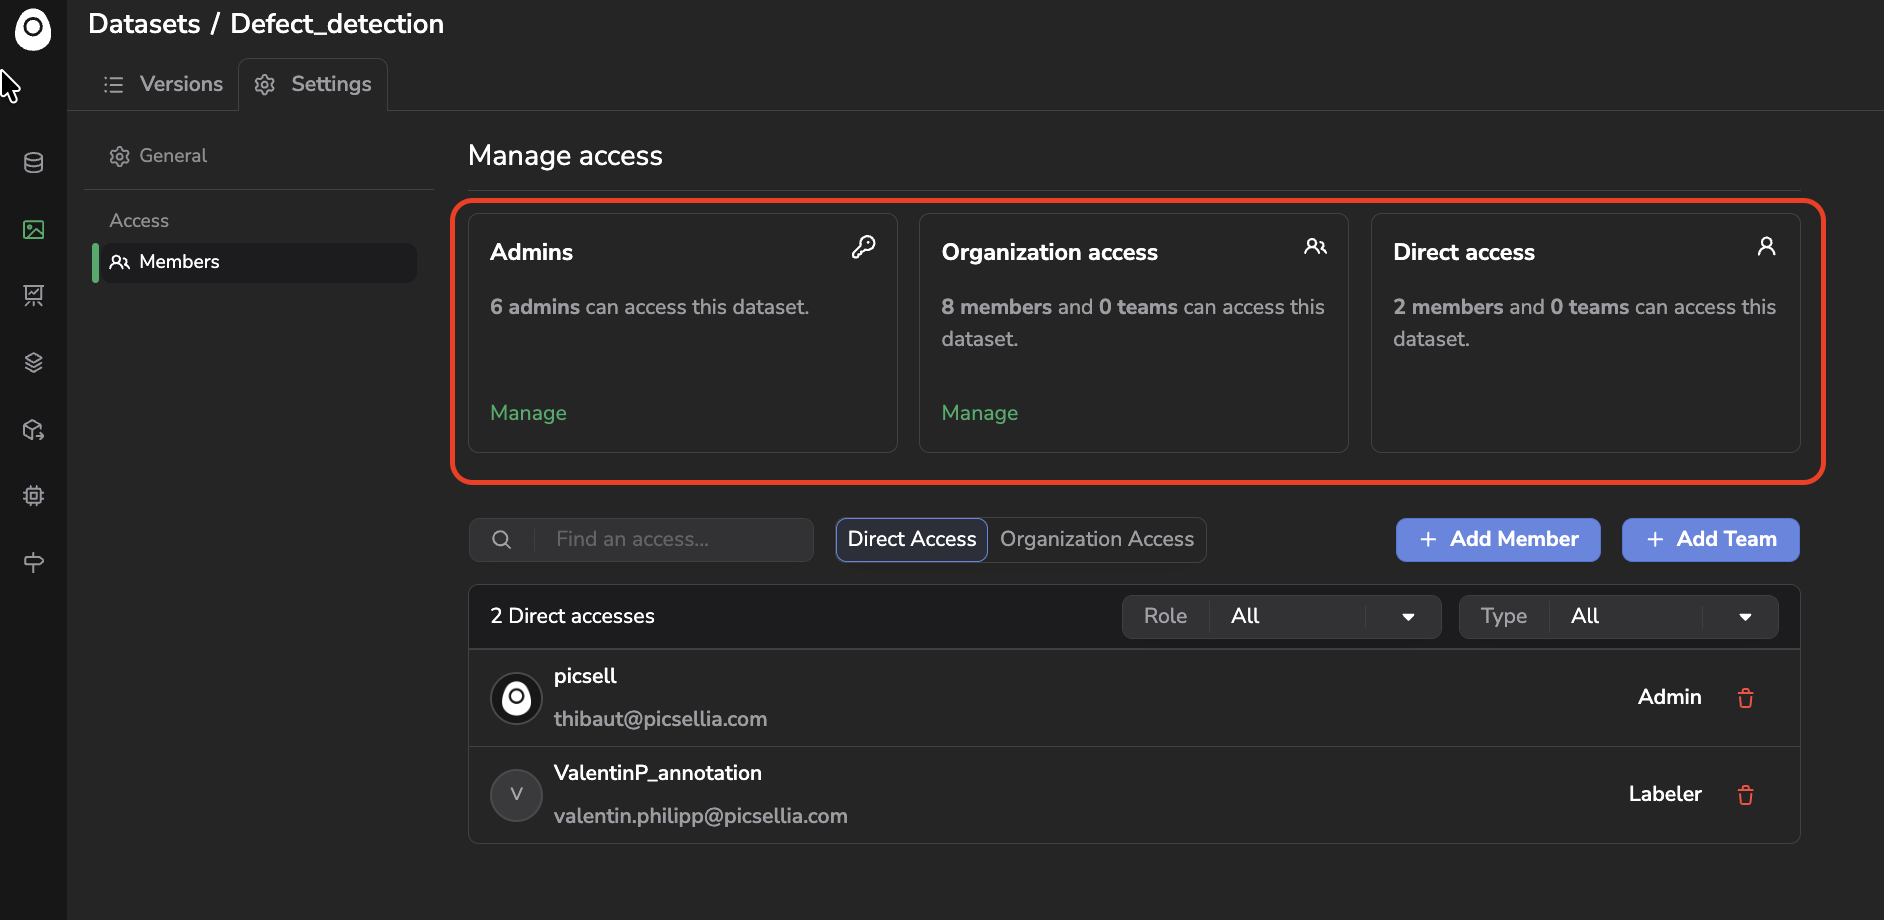
Task: Switch to Direct Access toggle
Action: click(911, 539)
